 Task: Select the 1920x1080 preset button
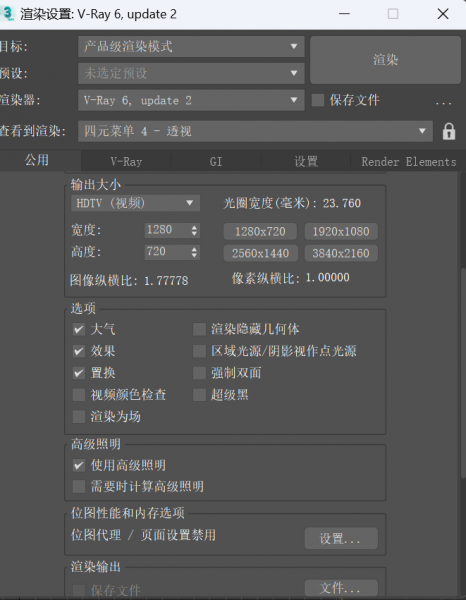341,232
